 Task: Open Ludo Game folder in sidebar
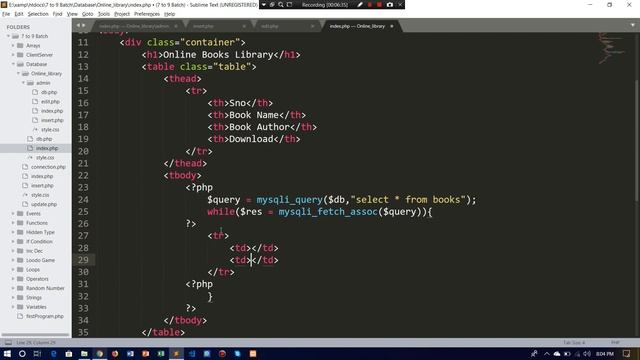tap(40, 260)
